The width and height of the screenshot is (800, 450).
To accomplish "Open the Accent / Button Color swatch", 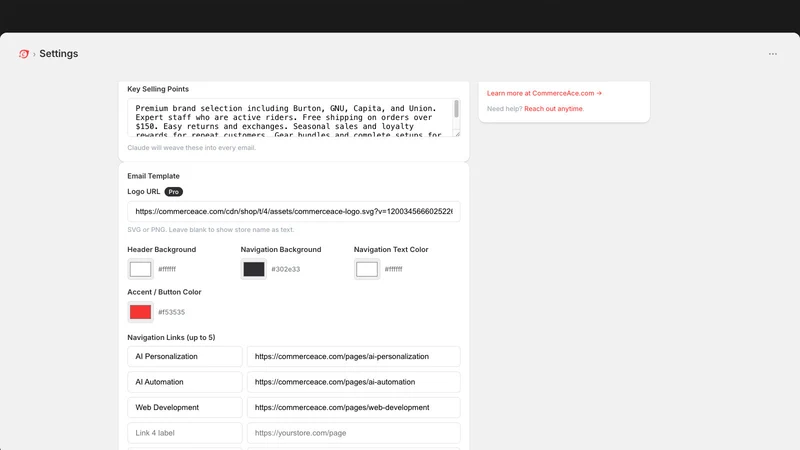I will pyautogui.click(x=140, y=312).
